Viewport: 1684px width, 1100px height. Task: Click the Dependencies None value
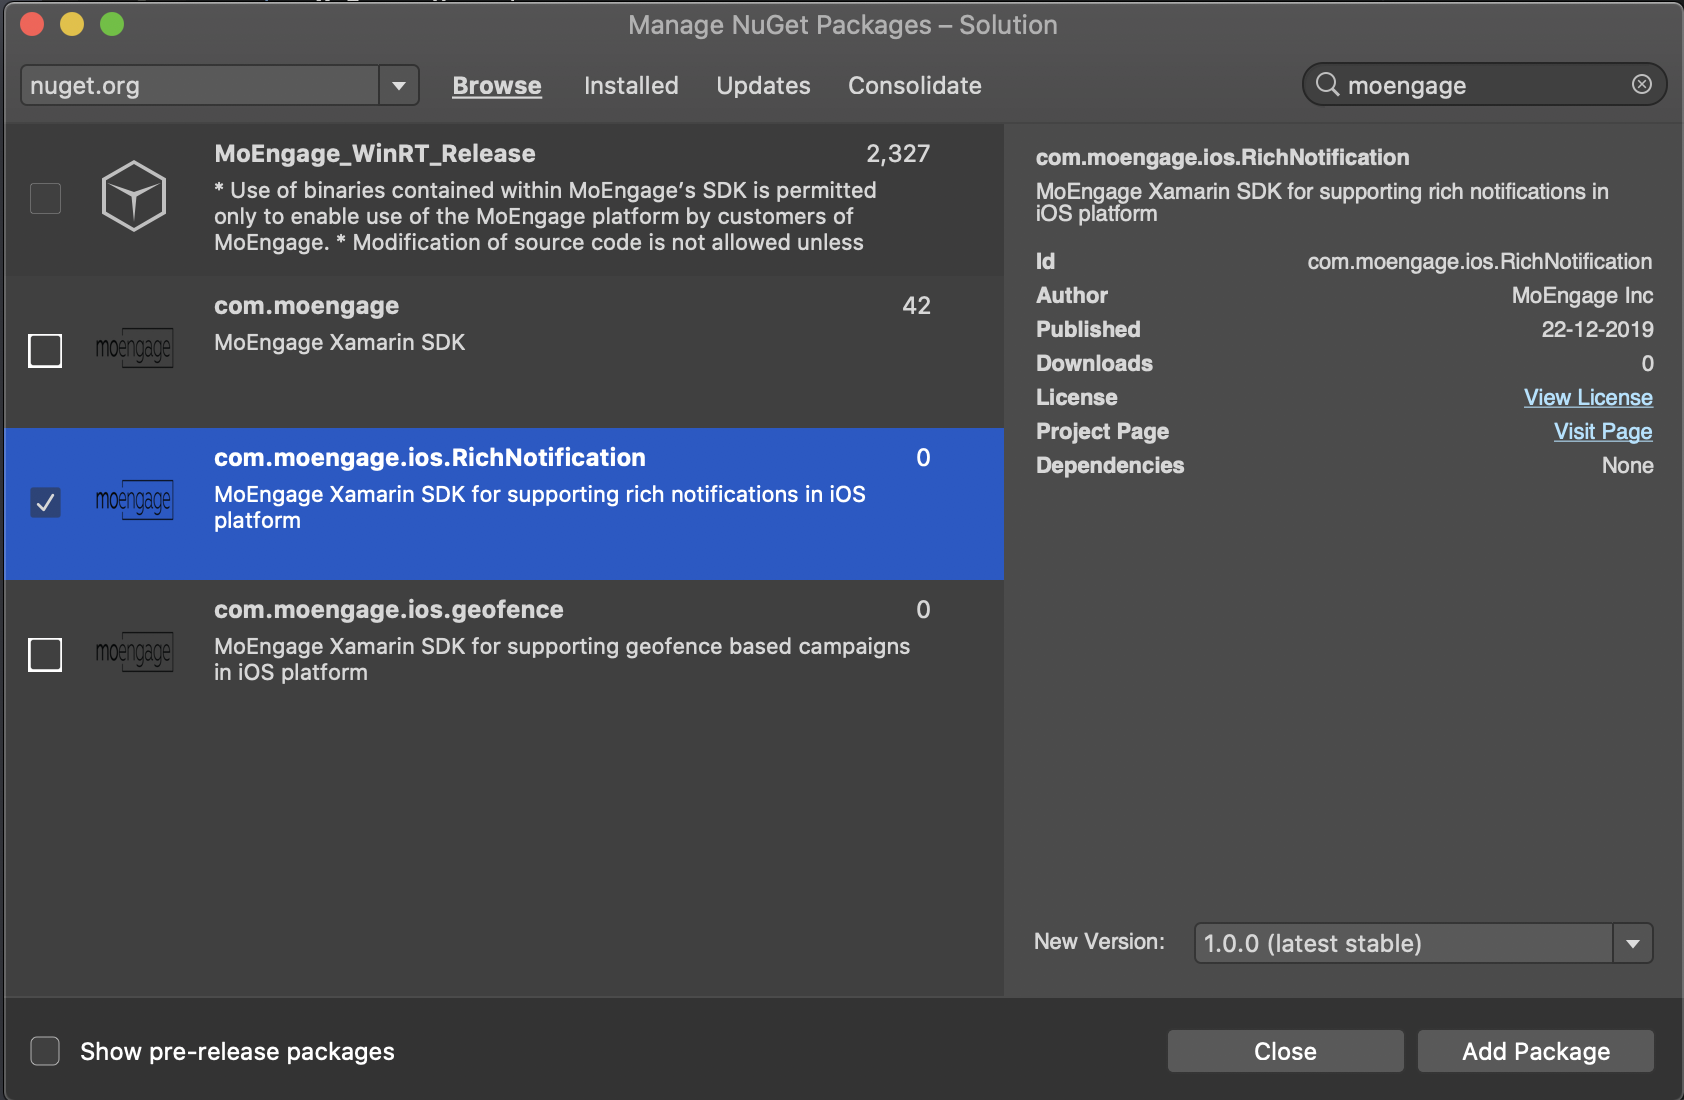[1627, 465]
